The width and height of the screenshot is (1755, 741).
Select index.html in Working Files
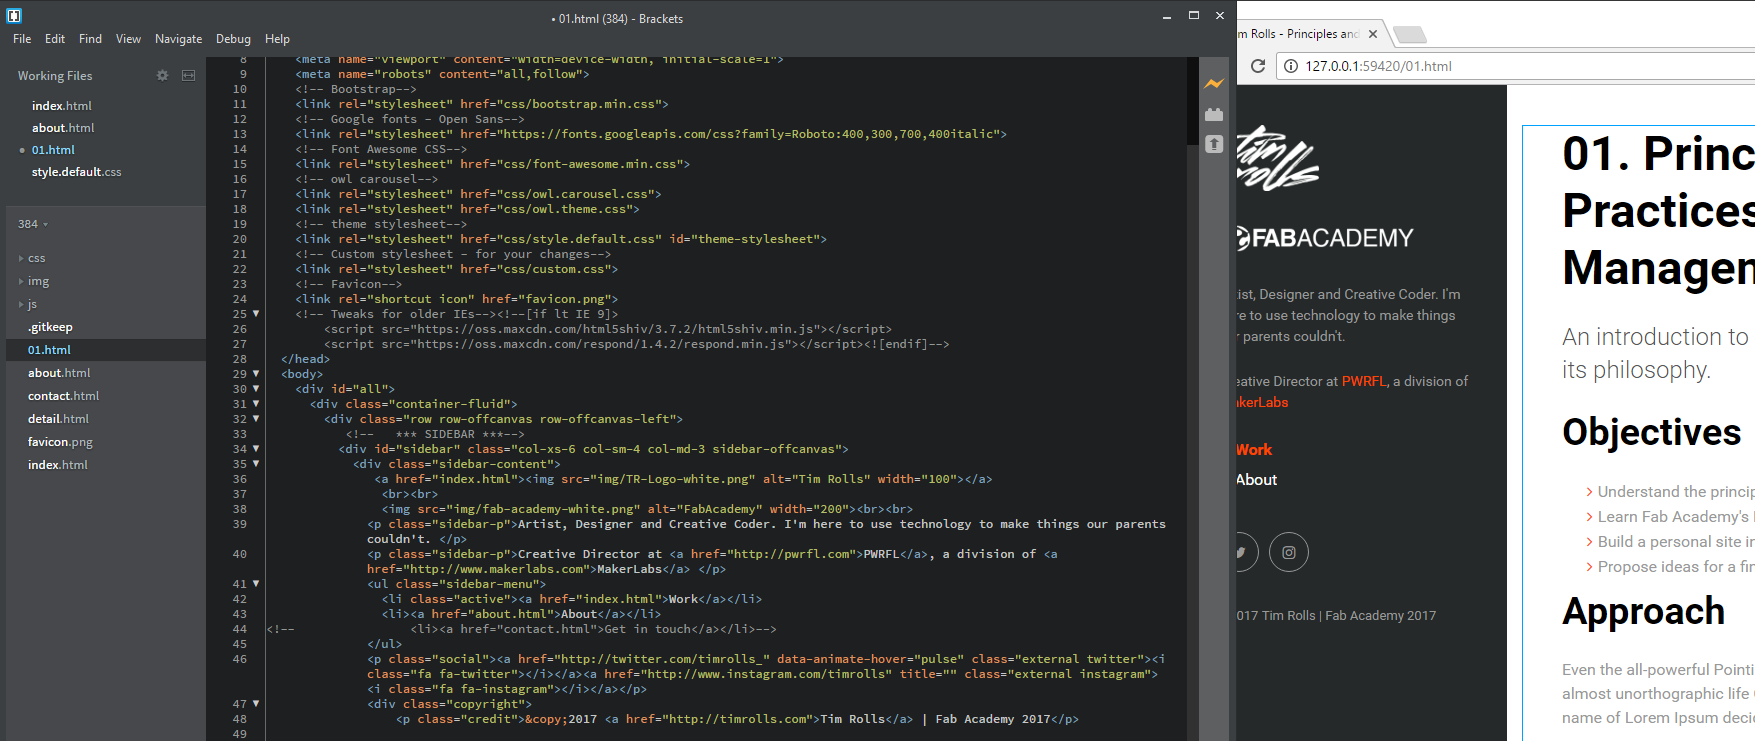(x=61, y=106)
